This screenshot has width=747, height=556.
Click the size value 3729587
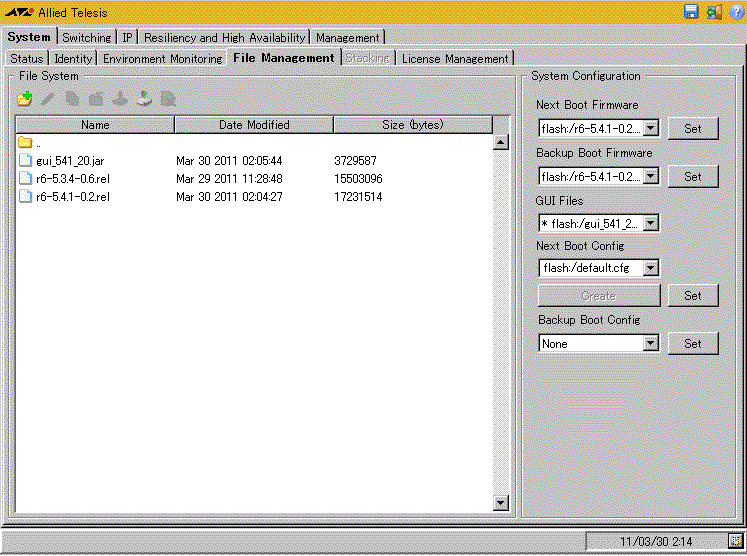[355, 161]
